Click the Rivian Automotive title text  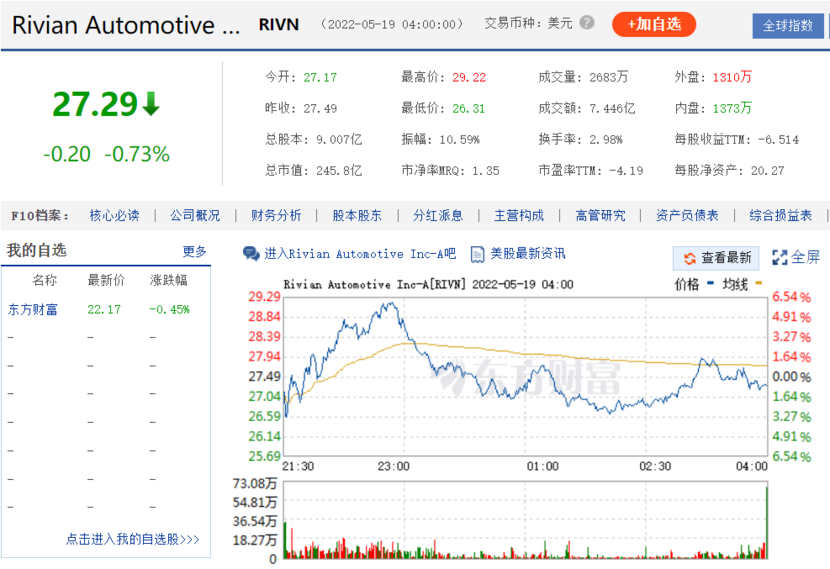coord(125,25)
